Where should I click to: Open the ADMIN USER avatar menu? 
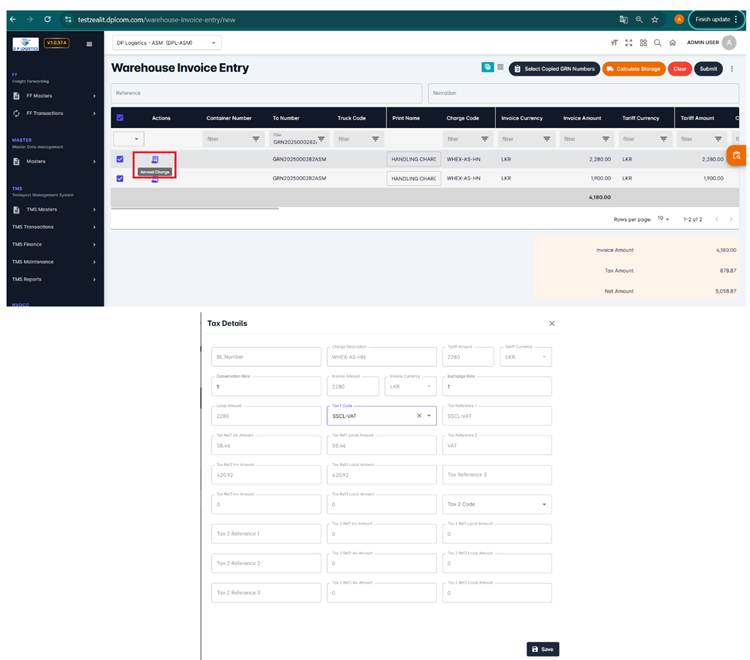(x=729, y=43)
